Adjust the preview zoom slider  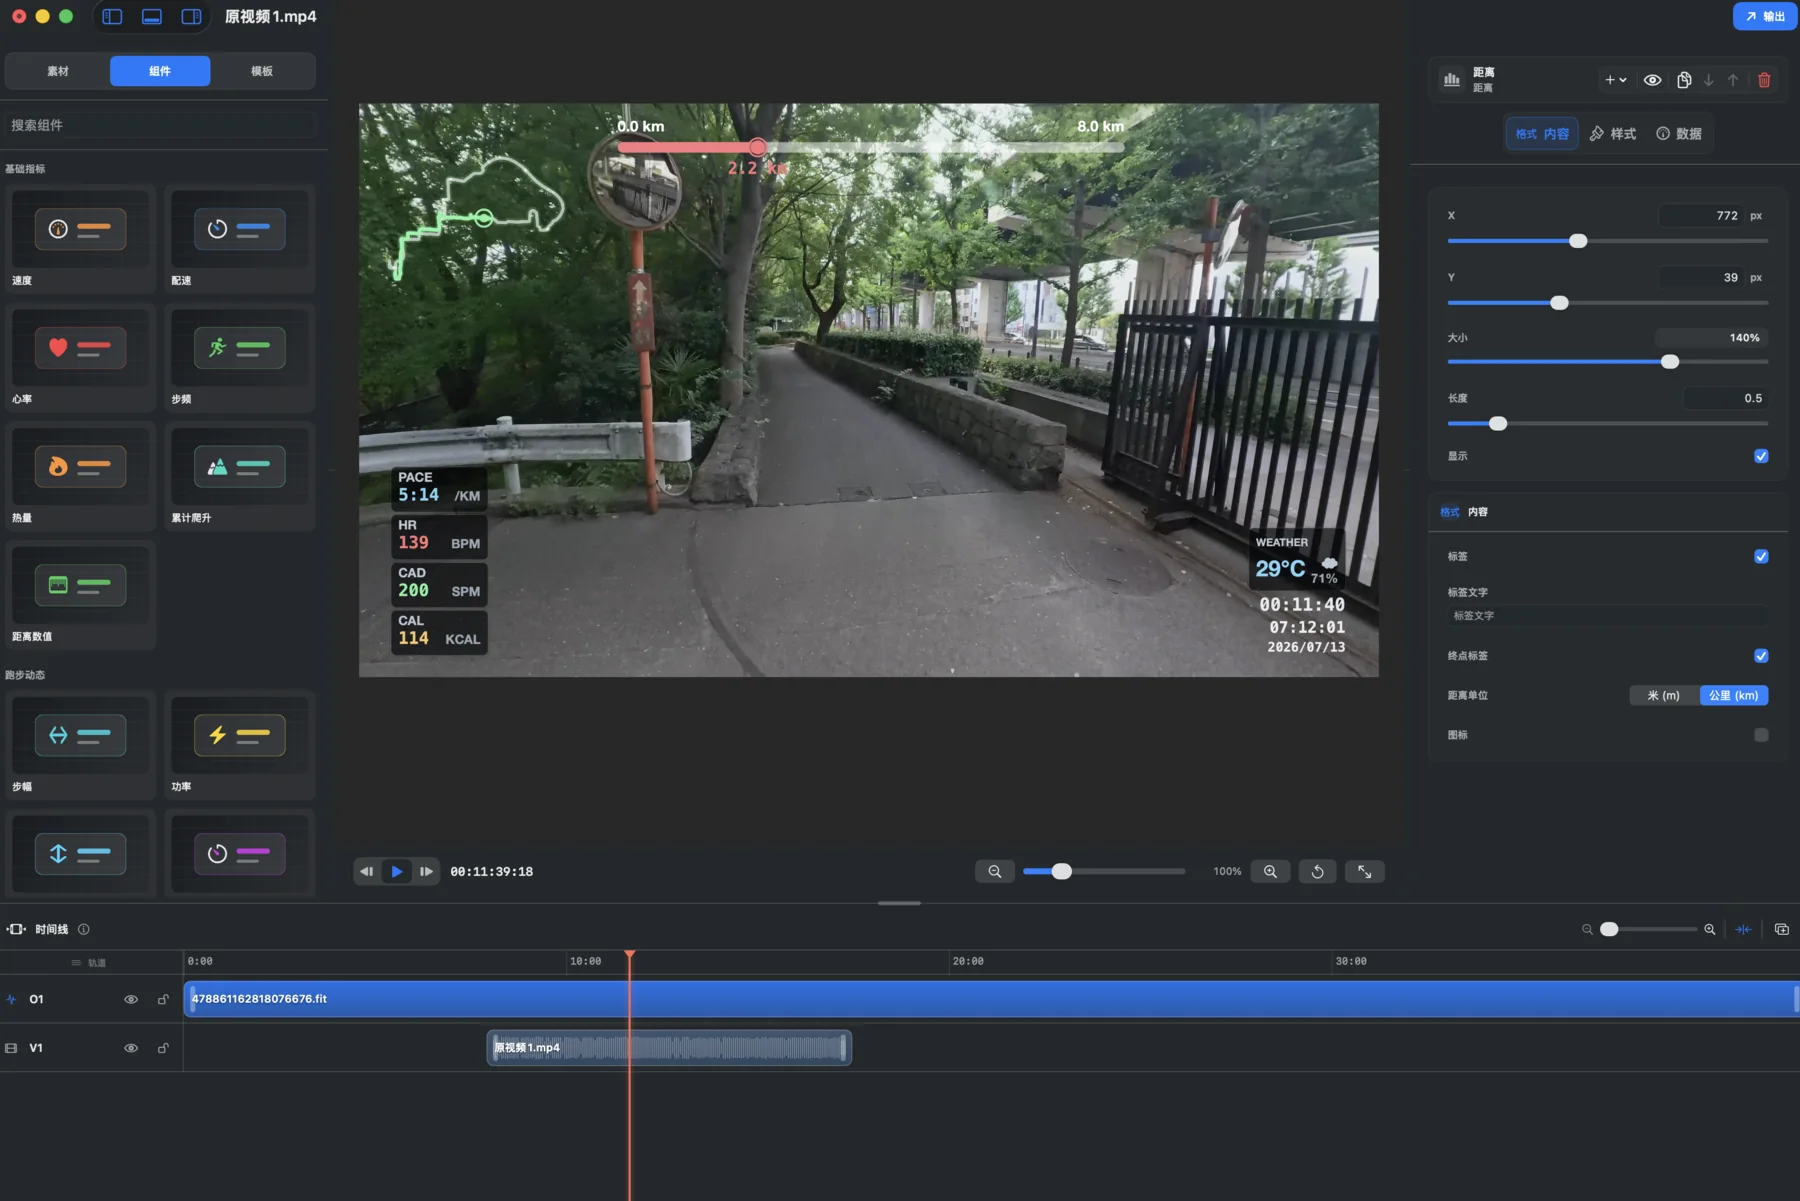1062,871
